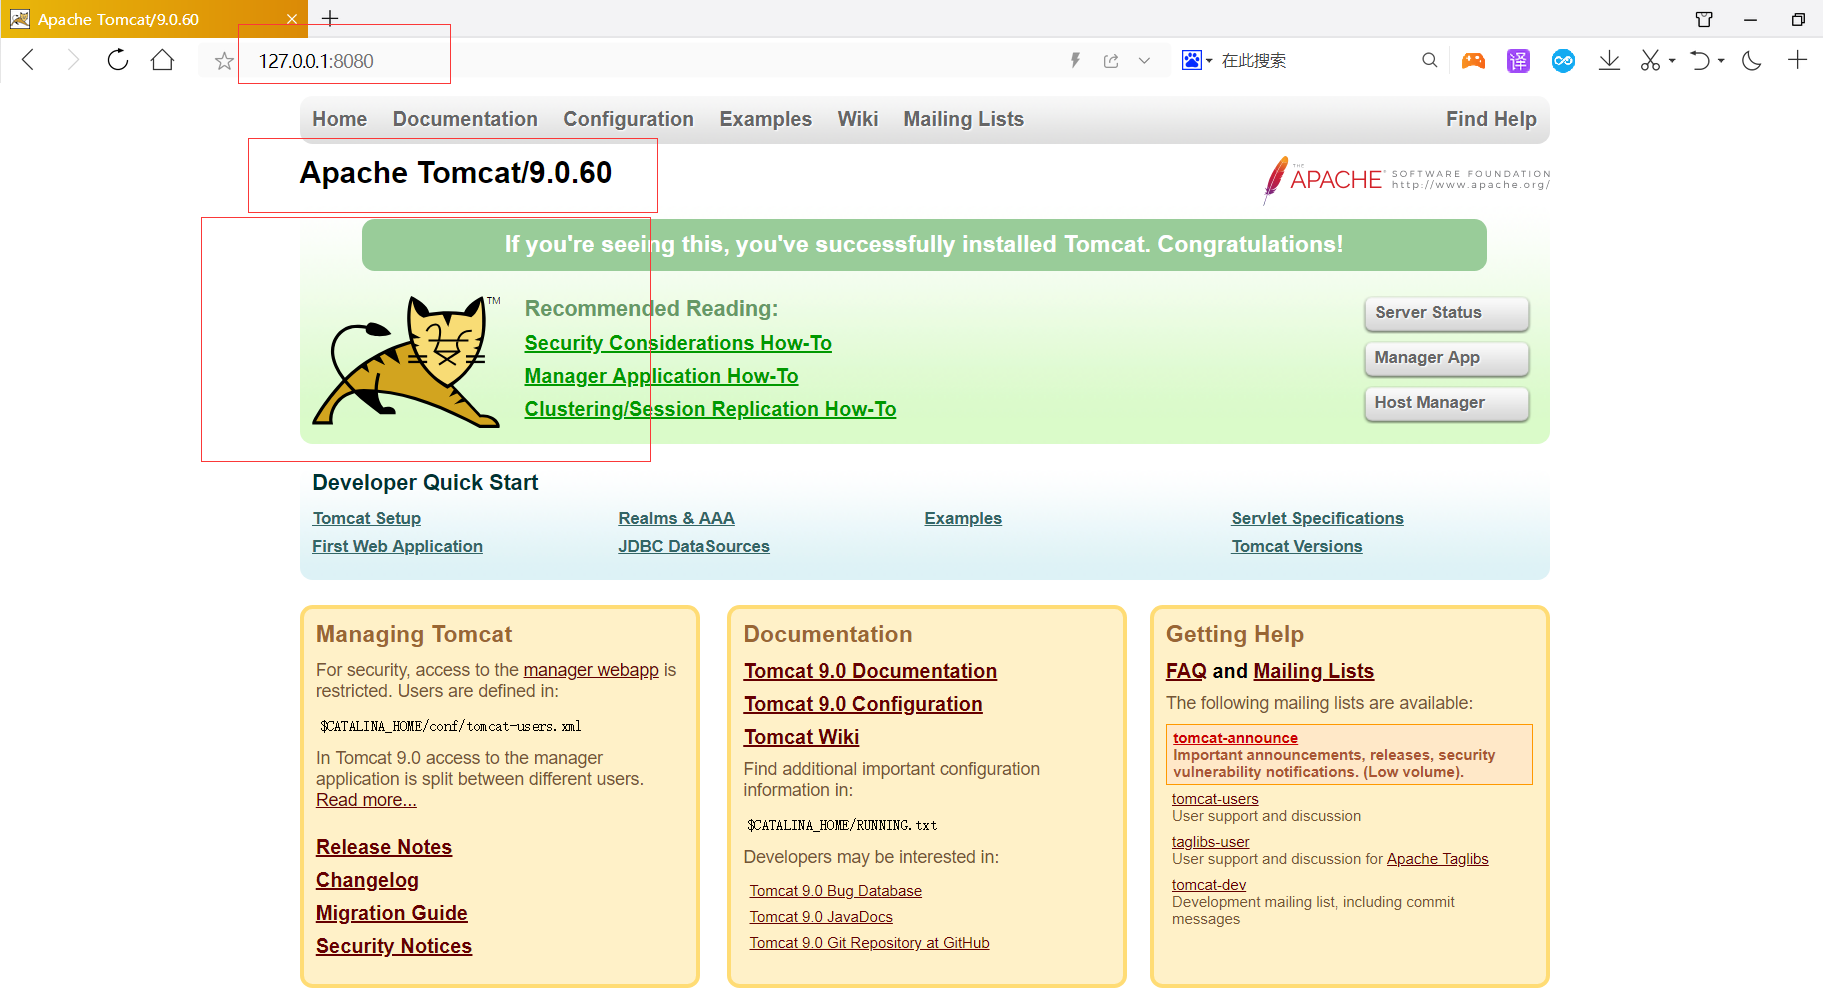Open Security Considerations How-To link
This screenshot has height=989, width=1823.
(x=678, y=343)
